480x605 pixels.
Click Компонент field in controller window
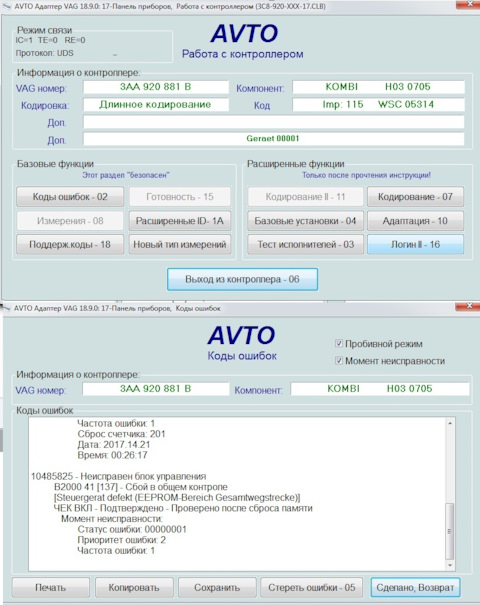[378, 87]
